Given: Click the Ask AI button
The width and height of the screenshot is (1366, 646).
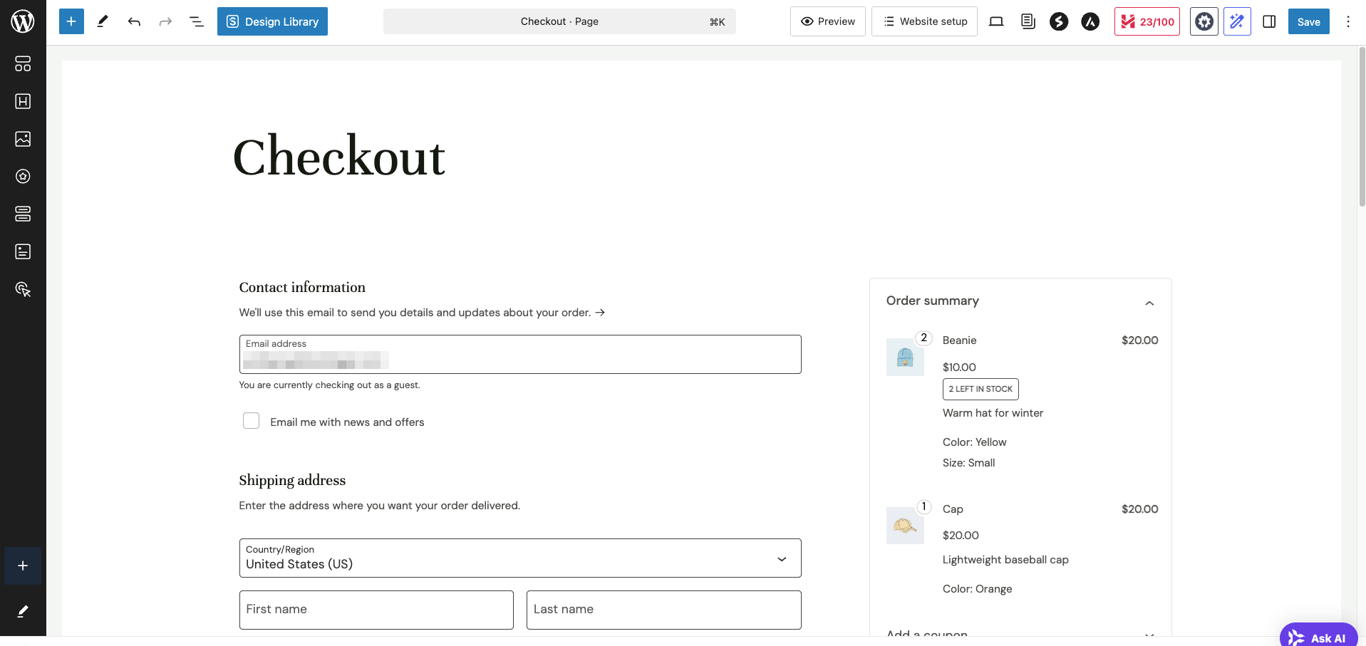Looking at the screenshot, I should (1318, 637).
